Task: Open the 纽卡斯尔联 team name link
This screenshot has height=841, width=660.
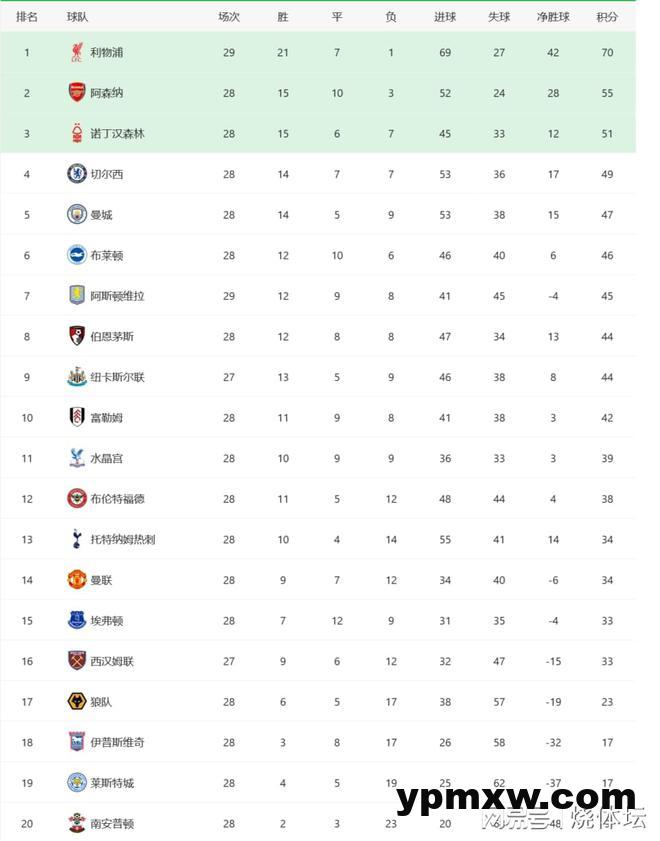Action: tap(117, 377)
